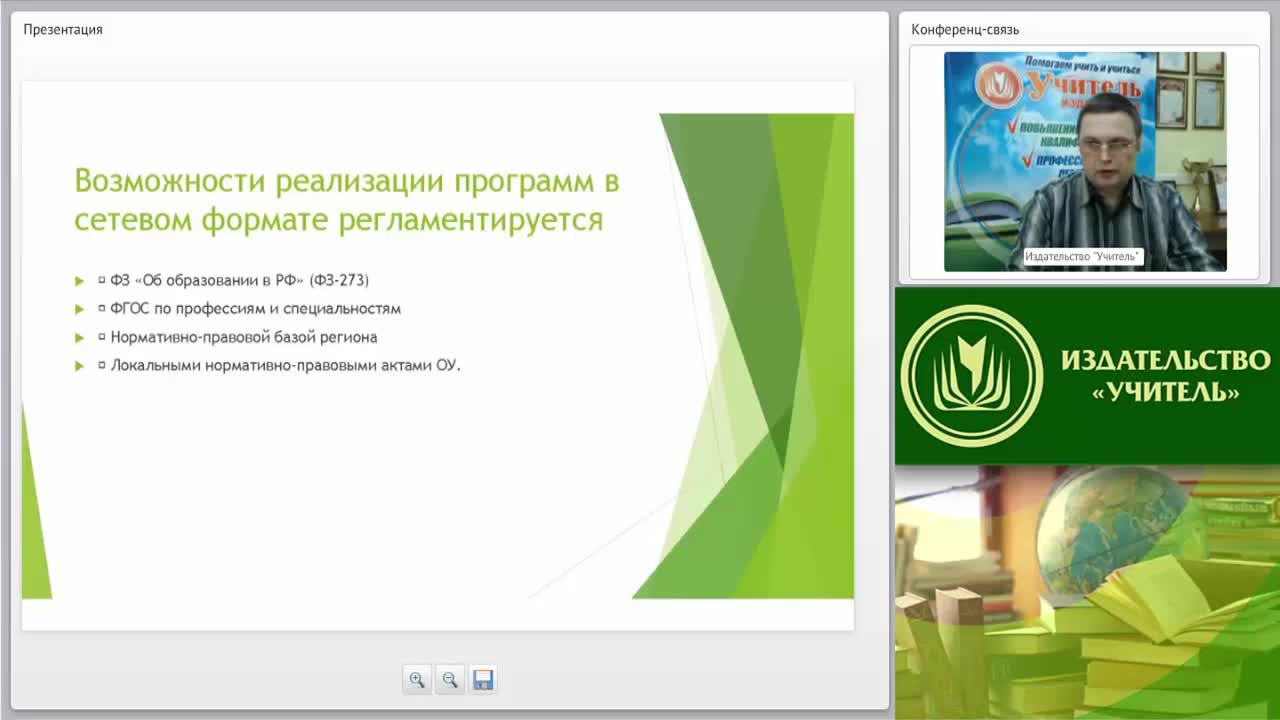Image resolution: width=1280 pixels, height=720 pixels.
Task: Select the bullet Нормативно-правовой базой региона
Action: pos(243,337)
